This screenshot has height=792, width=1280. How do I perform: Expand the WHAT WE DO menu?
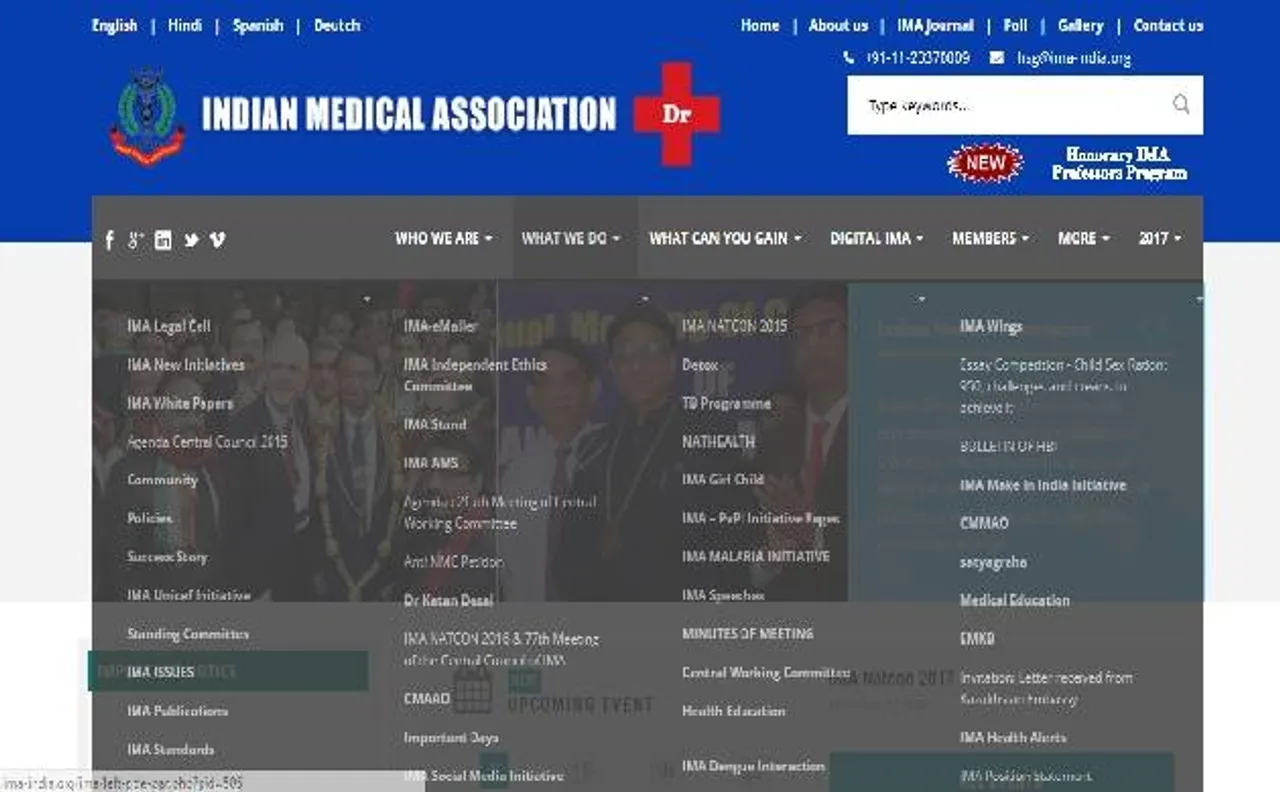coord(571,238)
